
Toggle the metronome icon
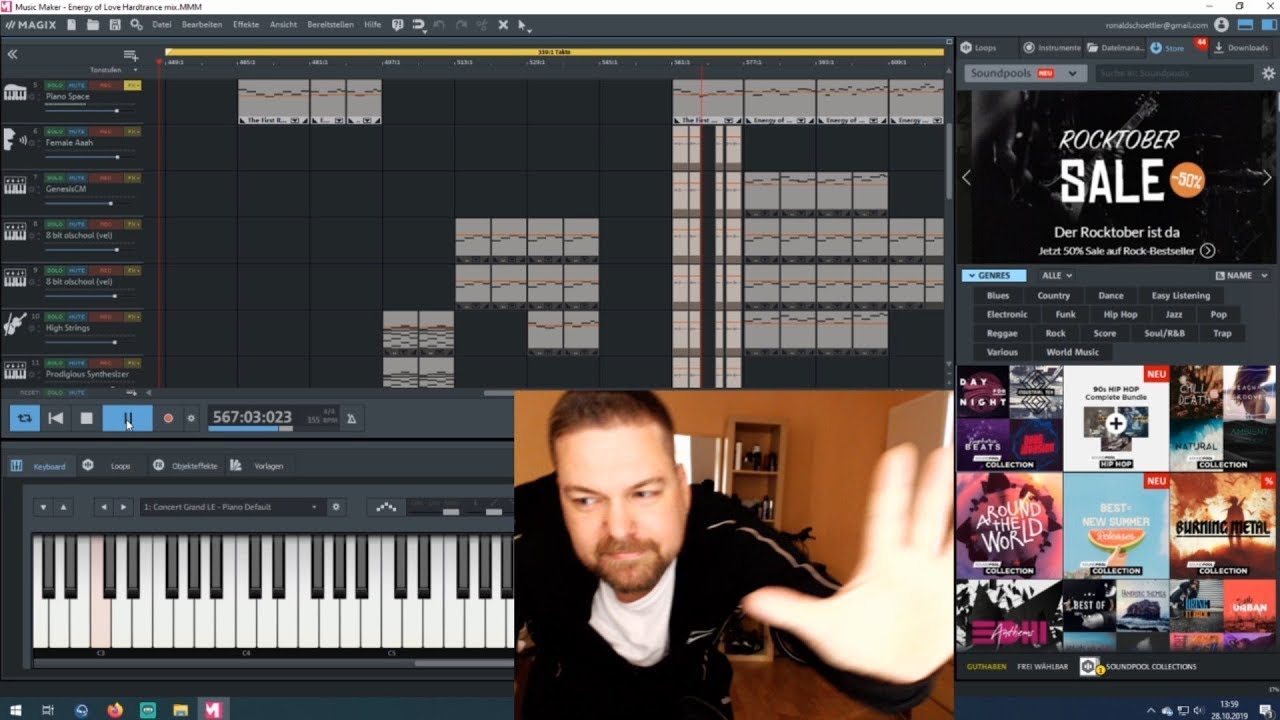[351, 418]
